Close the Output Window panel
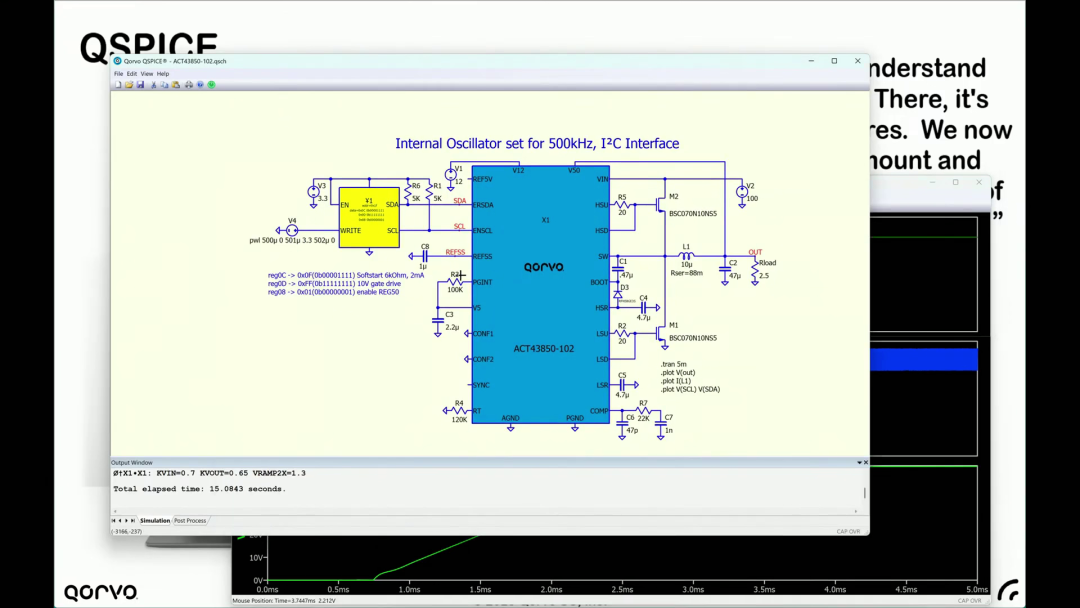This screenshot has width=1080, height=608. click(866, 463)
